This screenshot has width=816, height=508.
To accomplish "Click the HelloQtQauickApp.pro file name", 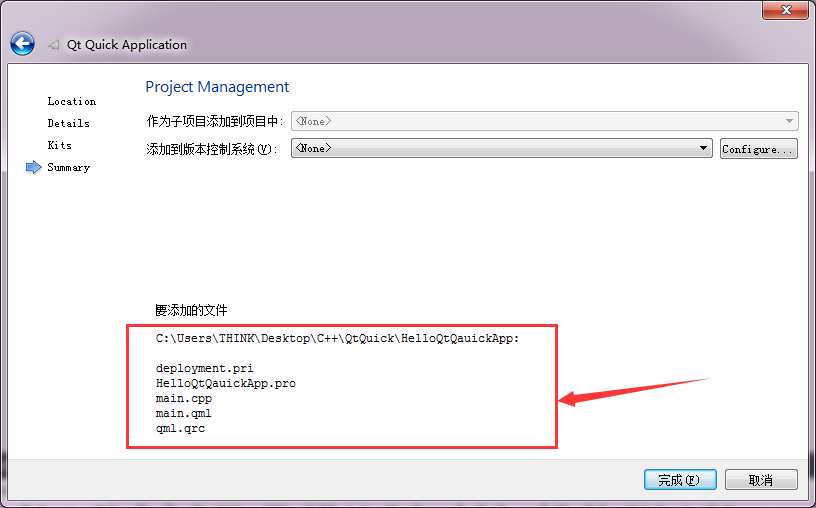I will [x=226, y=384].
